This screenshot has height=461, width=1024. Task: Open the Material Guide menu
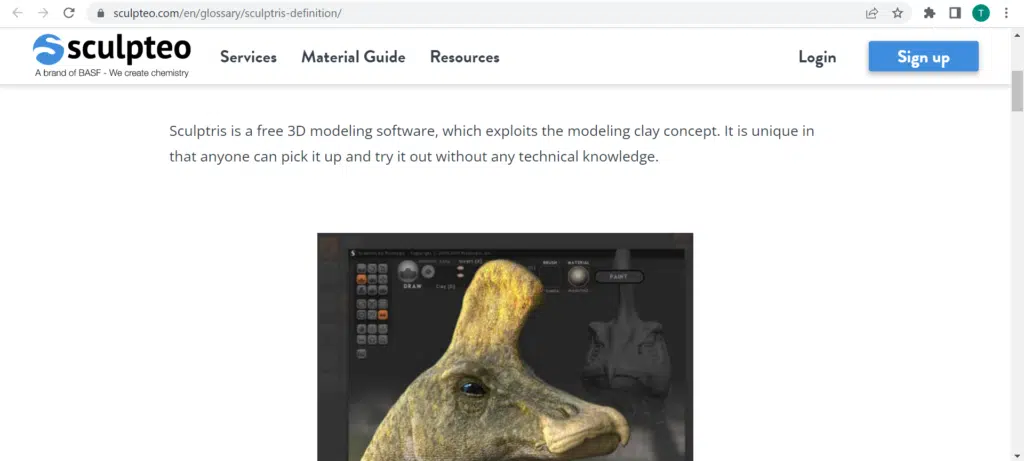353,57
